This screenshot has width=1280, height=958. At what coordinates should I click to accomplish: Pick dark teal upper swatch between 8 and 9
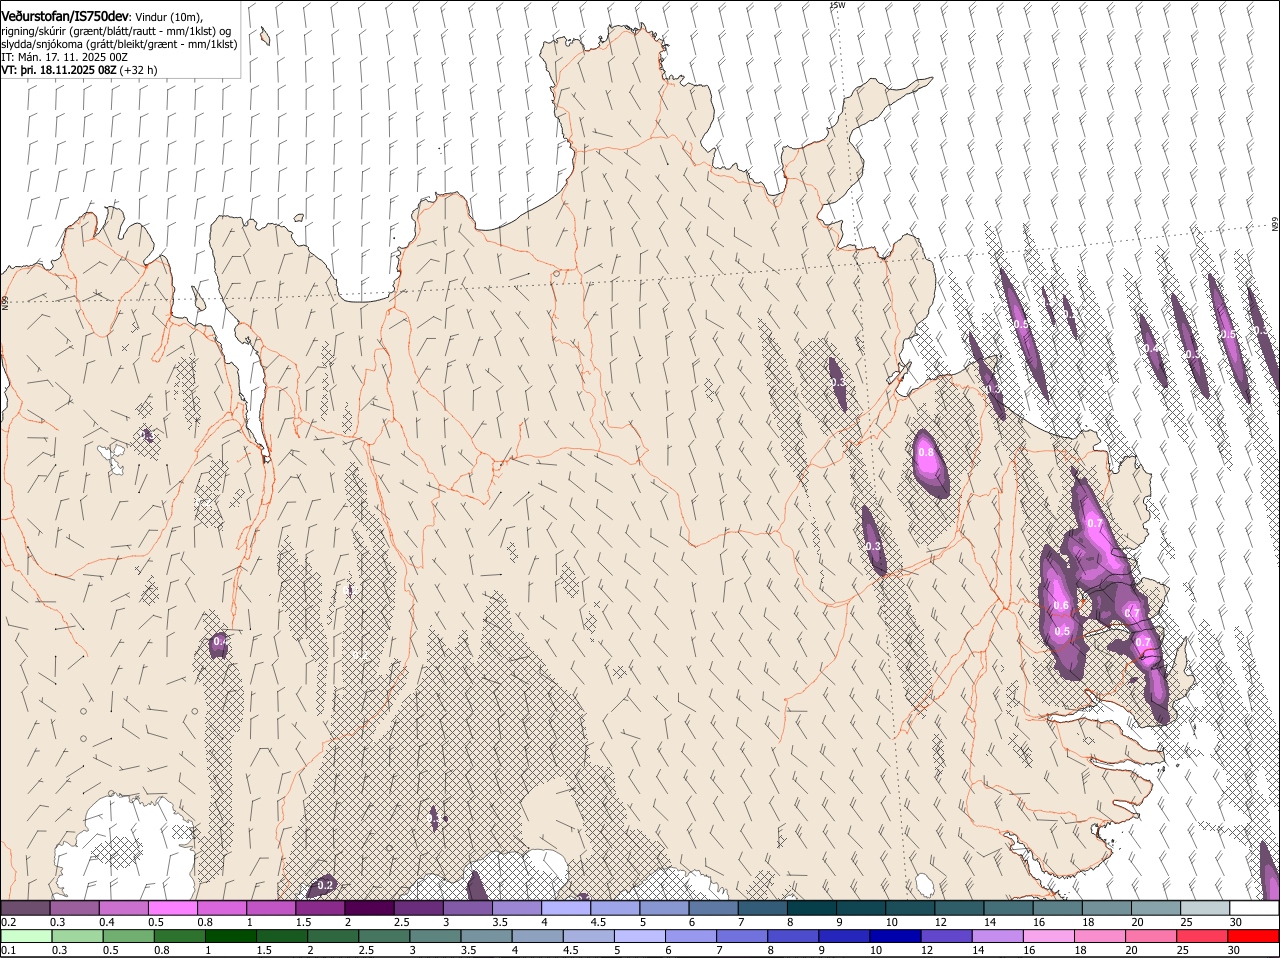812,908
